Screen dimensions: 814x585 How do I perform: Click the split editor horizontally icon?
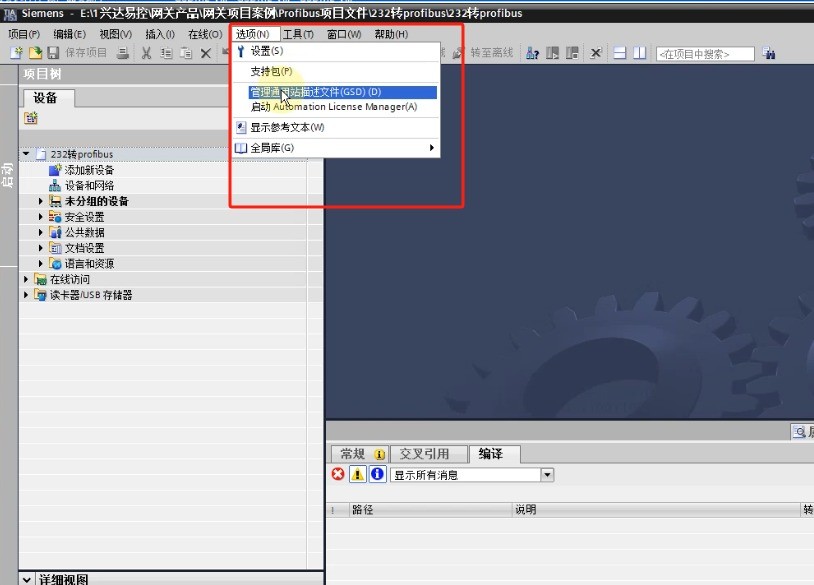pyautogui.click(x=620, y=52)
